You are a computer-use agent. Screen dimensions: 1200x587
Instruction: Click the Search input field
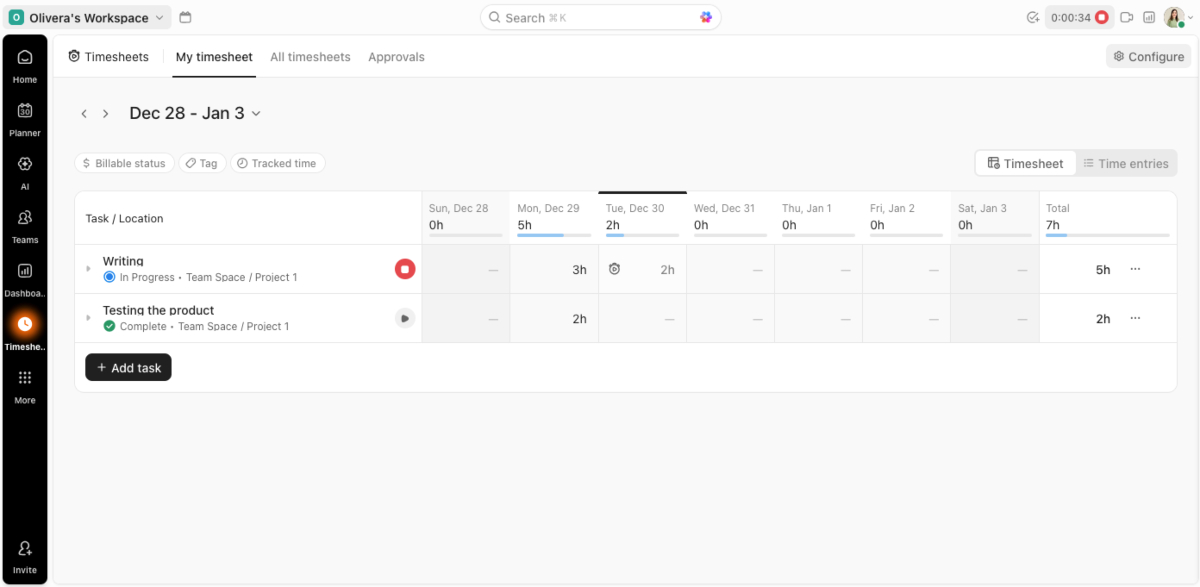pyautogui.click(x=600, y=17)
